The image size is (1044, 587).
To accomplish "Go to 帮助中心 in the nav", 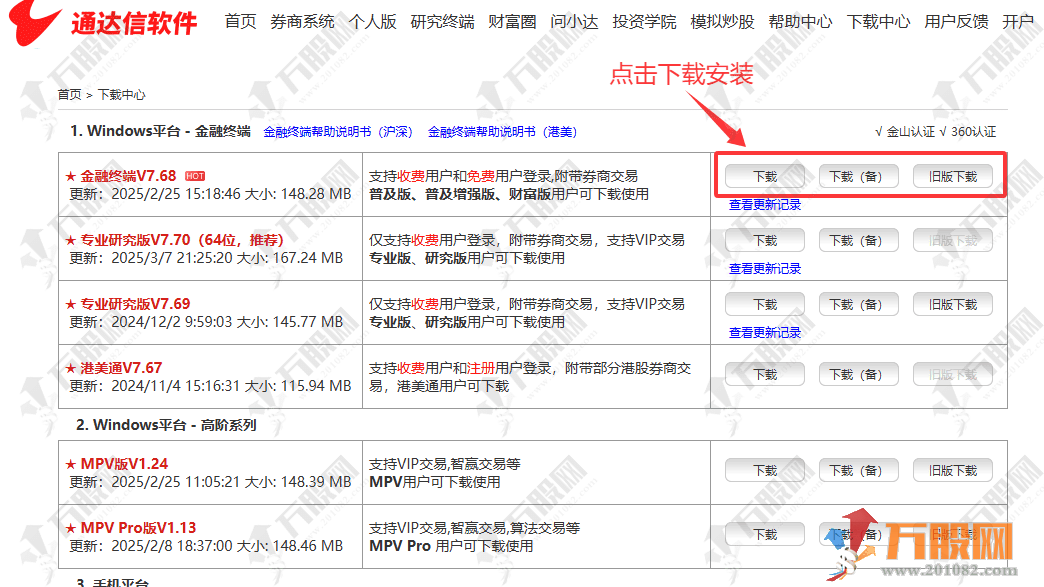I will point(800,22).
